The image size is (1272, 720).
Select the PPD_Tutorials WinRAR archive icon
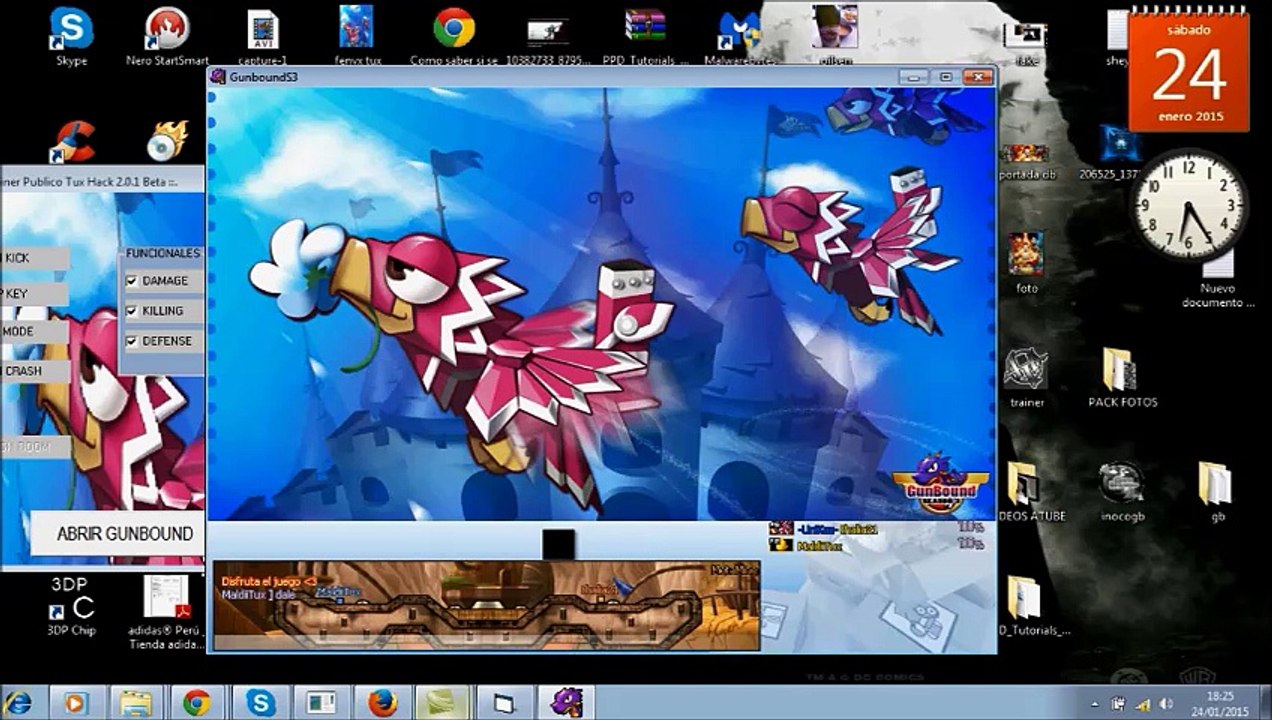click(646, 35)
